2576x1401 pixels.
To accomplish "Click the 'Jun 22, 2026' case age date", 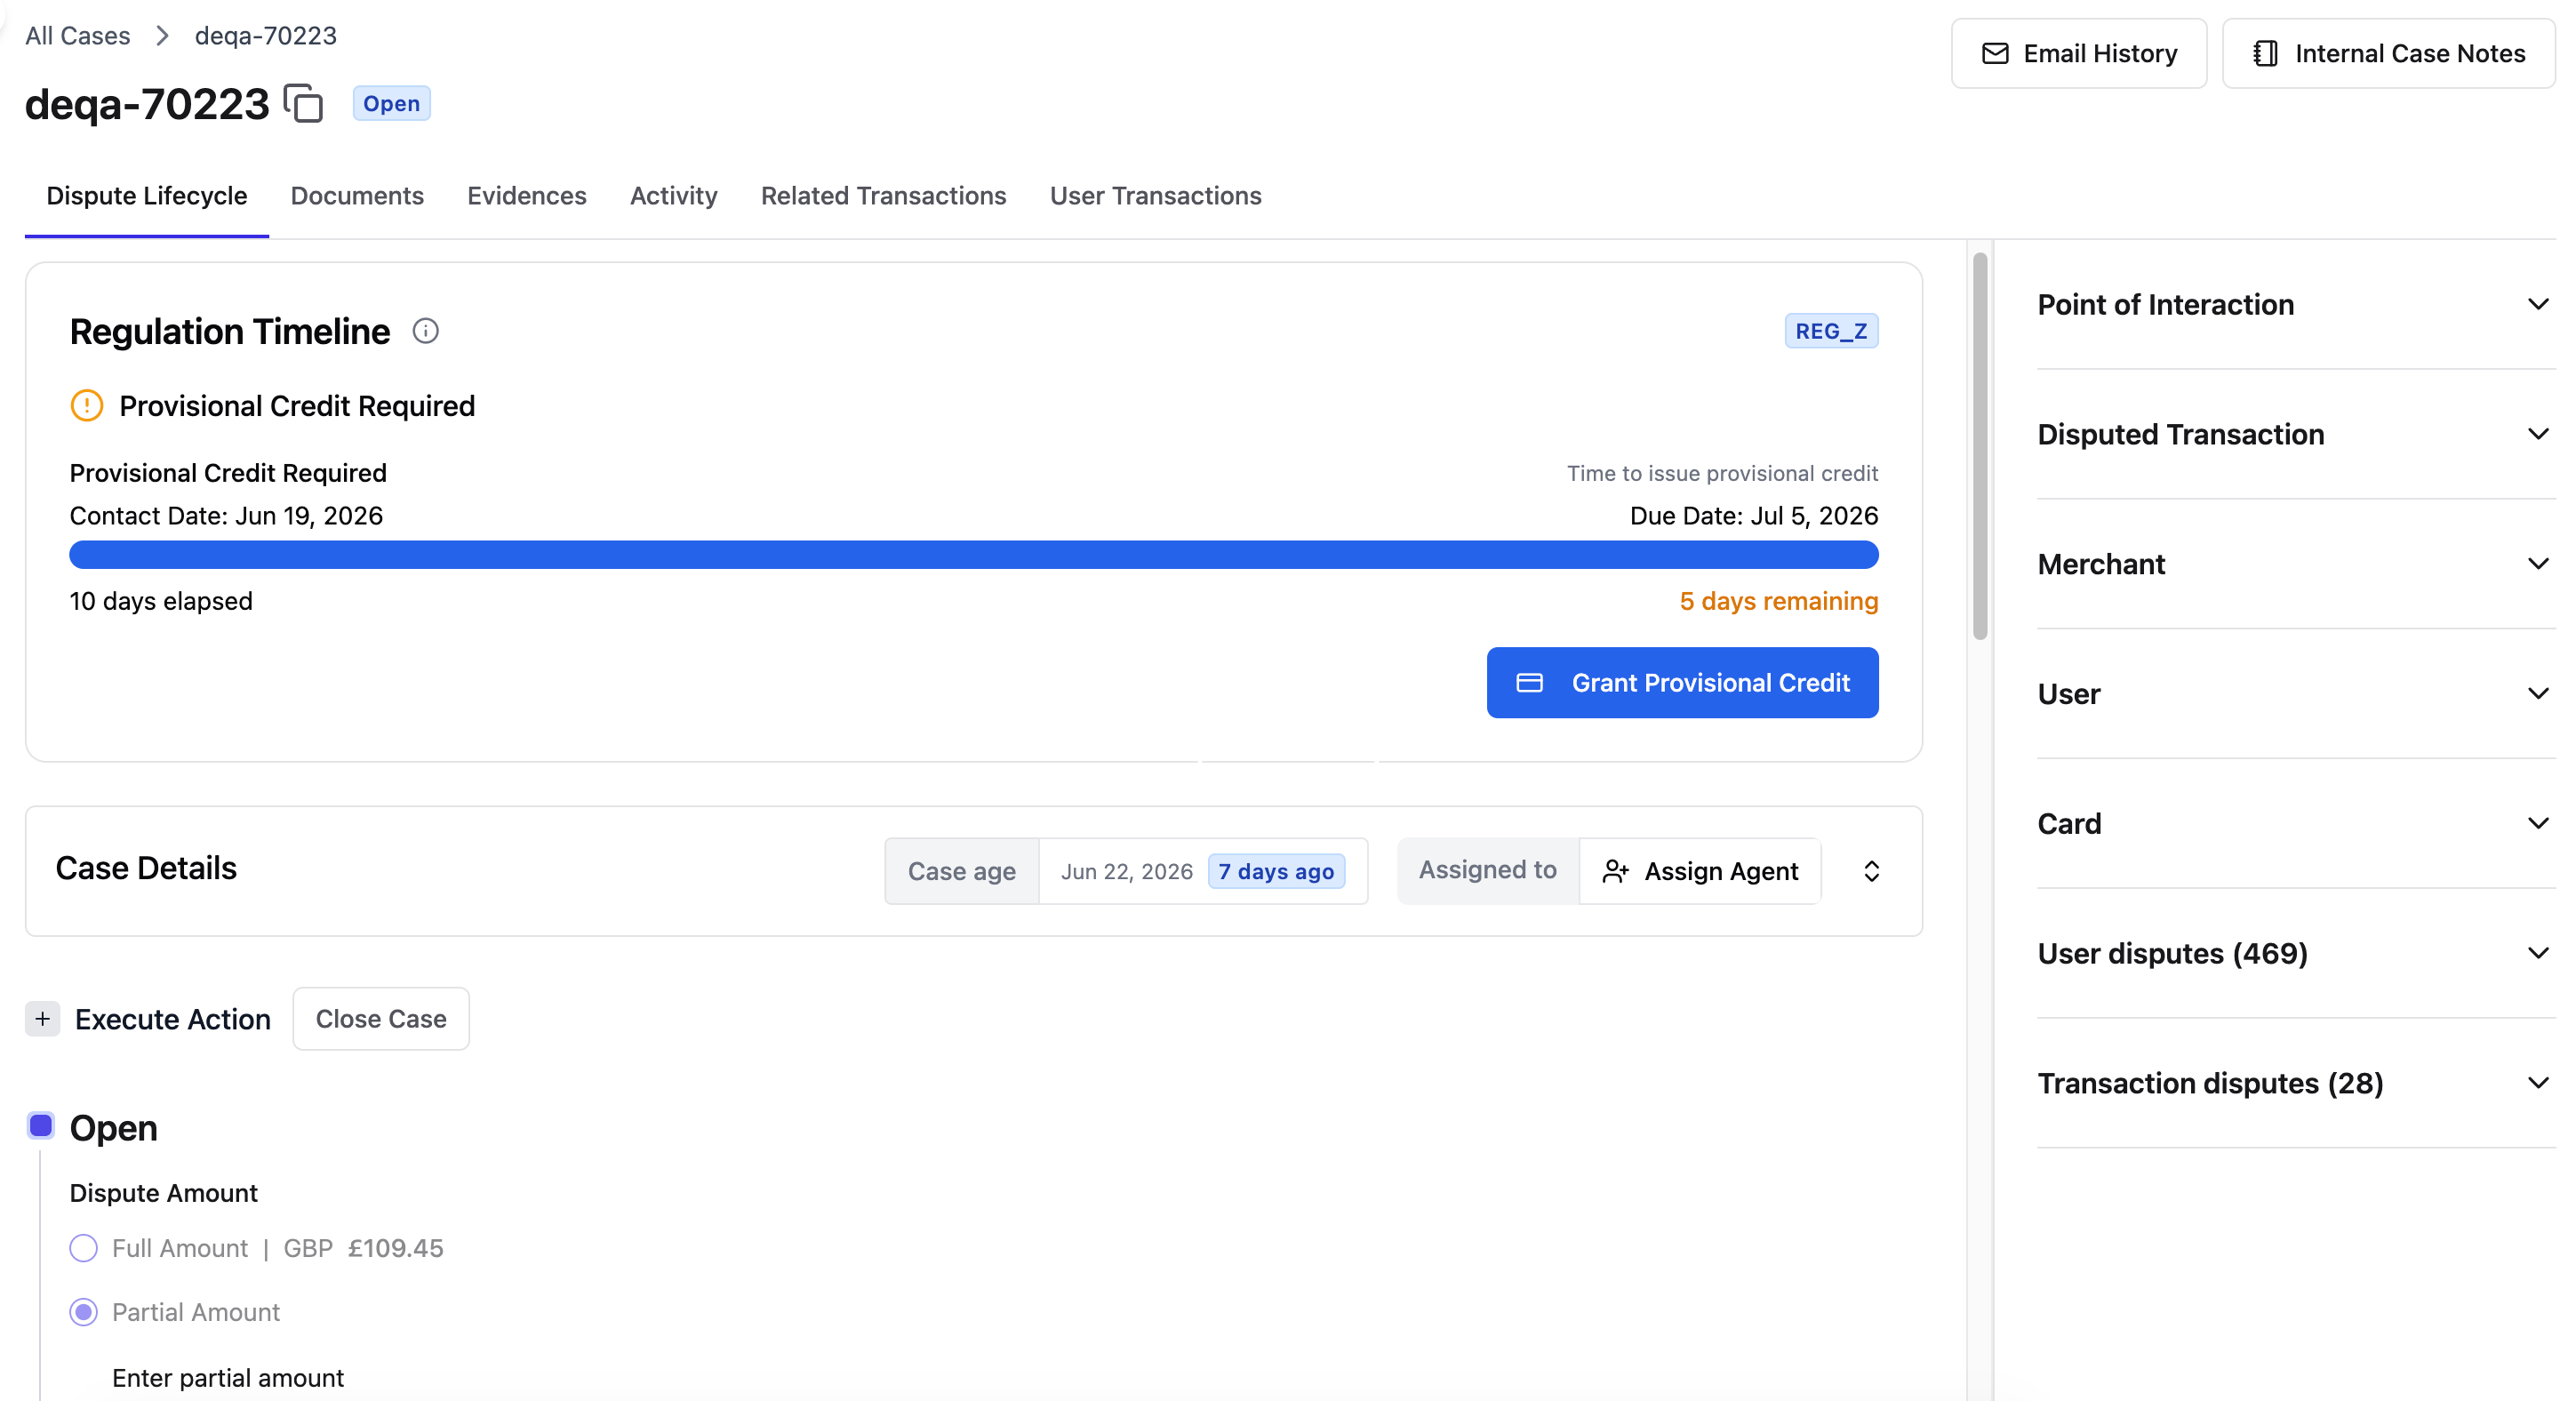I will [1127, 871].
